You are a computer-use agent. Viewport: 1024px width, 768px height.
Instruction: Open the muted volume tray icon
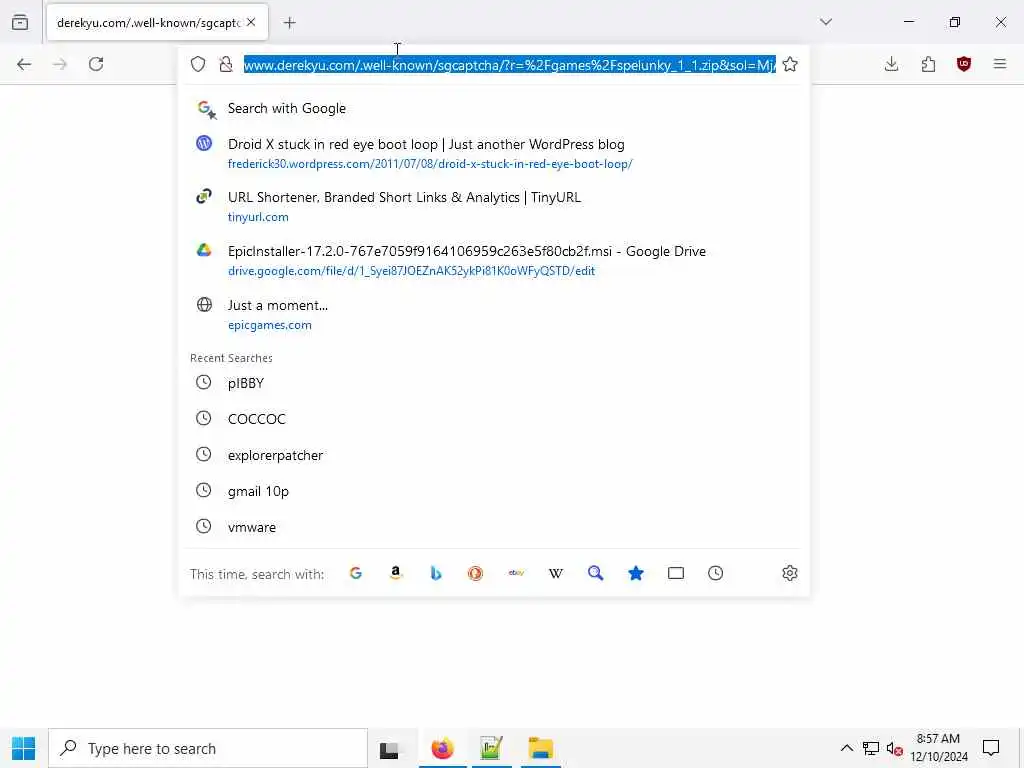pos(895,748)
